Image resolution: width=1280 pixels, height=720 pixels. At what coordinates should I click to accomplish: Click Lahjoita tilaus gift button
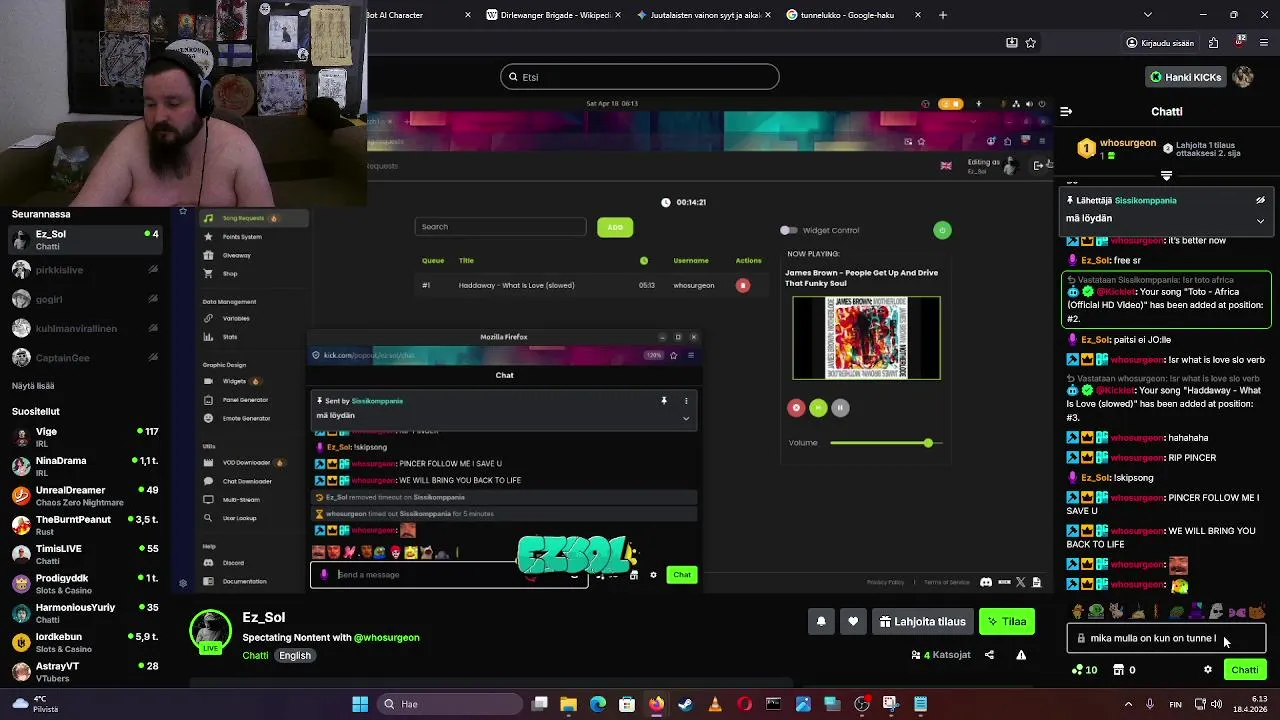[923, 622]
